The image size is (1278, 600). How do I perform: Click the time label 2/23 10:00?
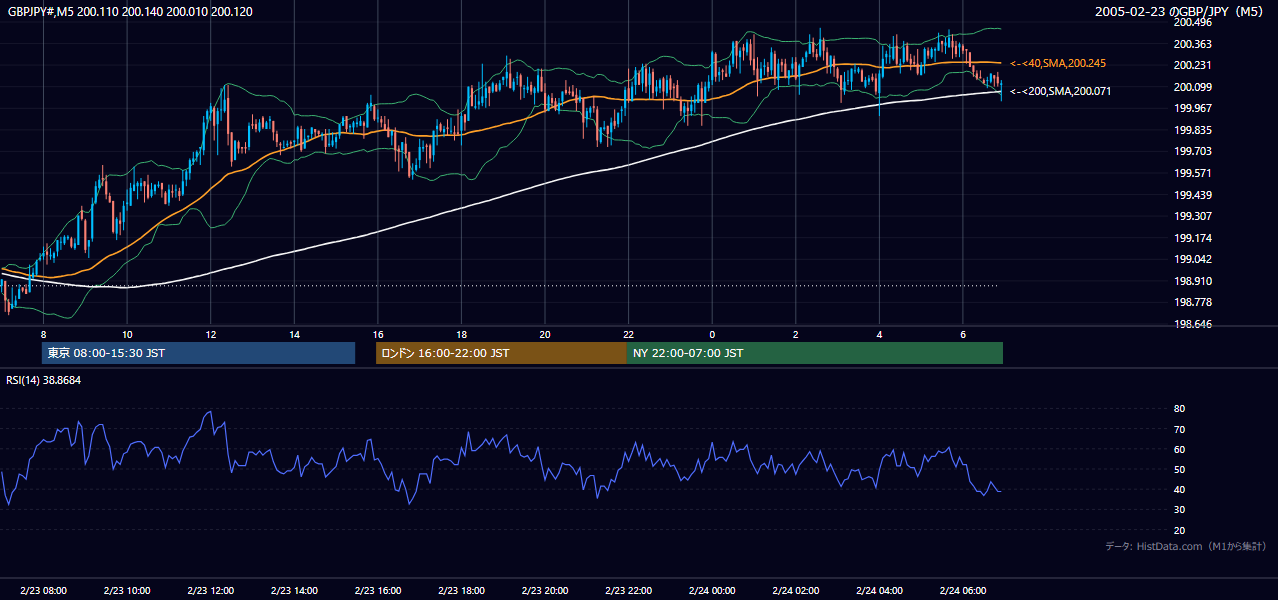[x=127, y=590]
